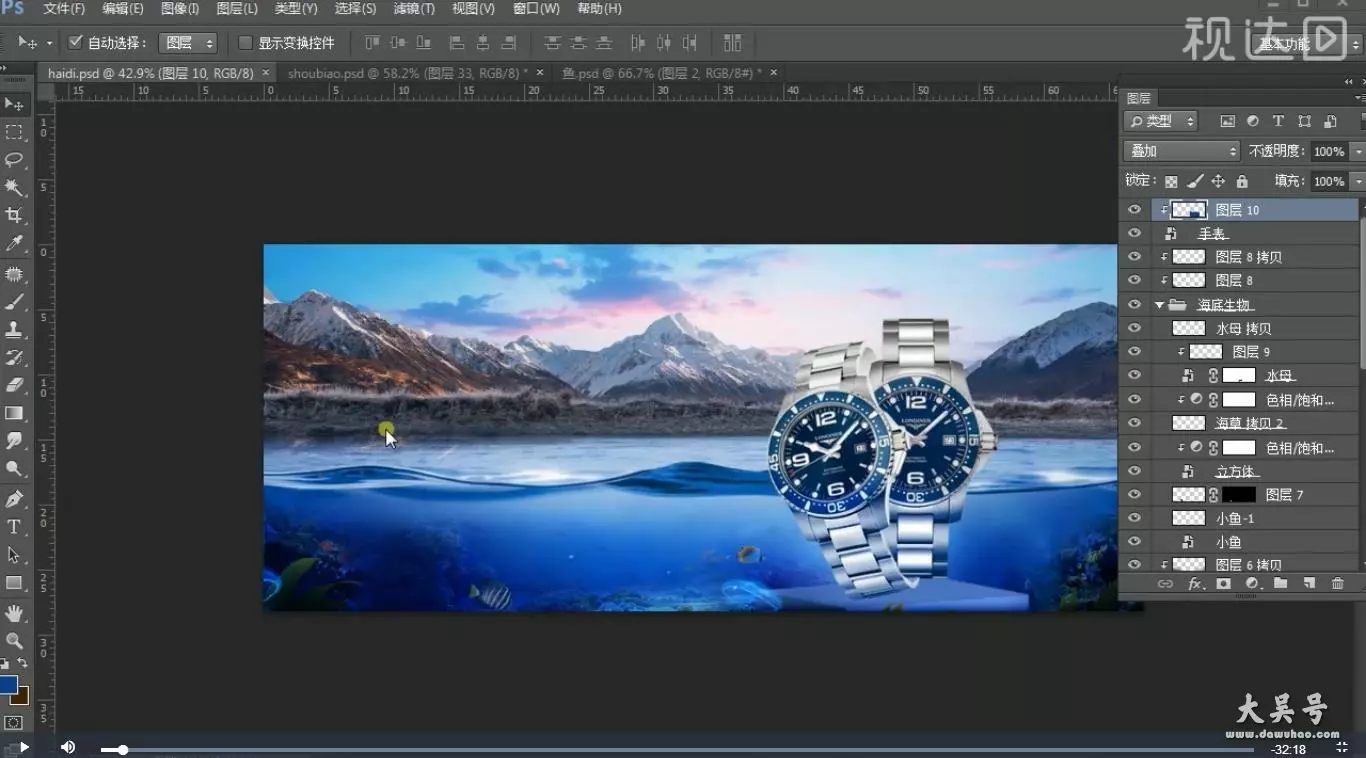Viewport: 1366px width, 758px height.
Task: Switch to the shoubiao.psd tab
Action: click(x=408, y=73)
